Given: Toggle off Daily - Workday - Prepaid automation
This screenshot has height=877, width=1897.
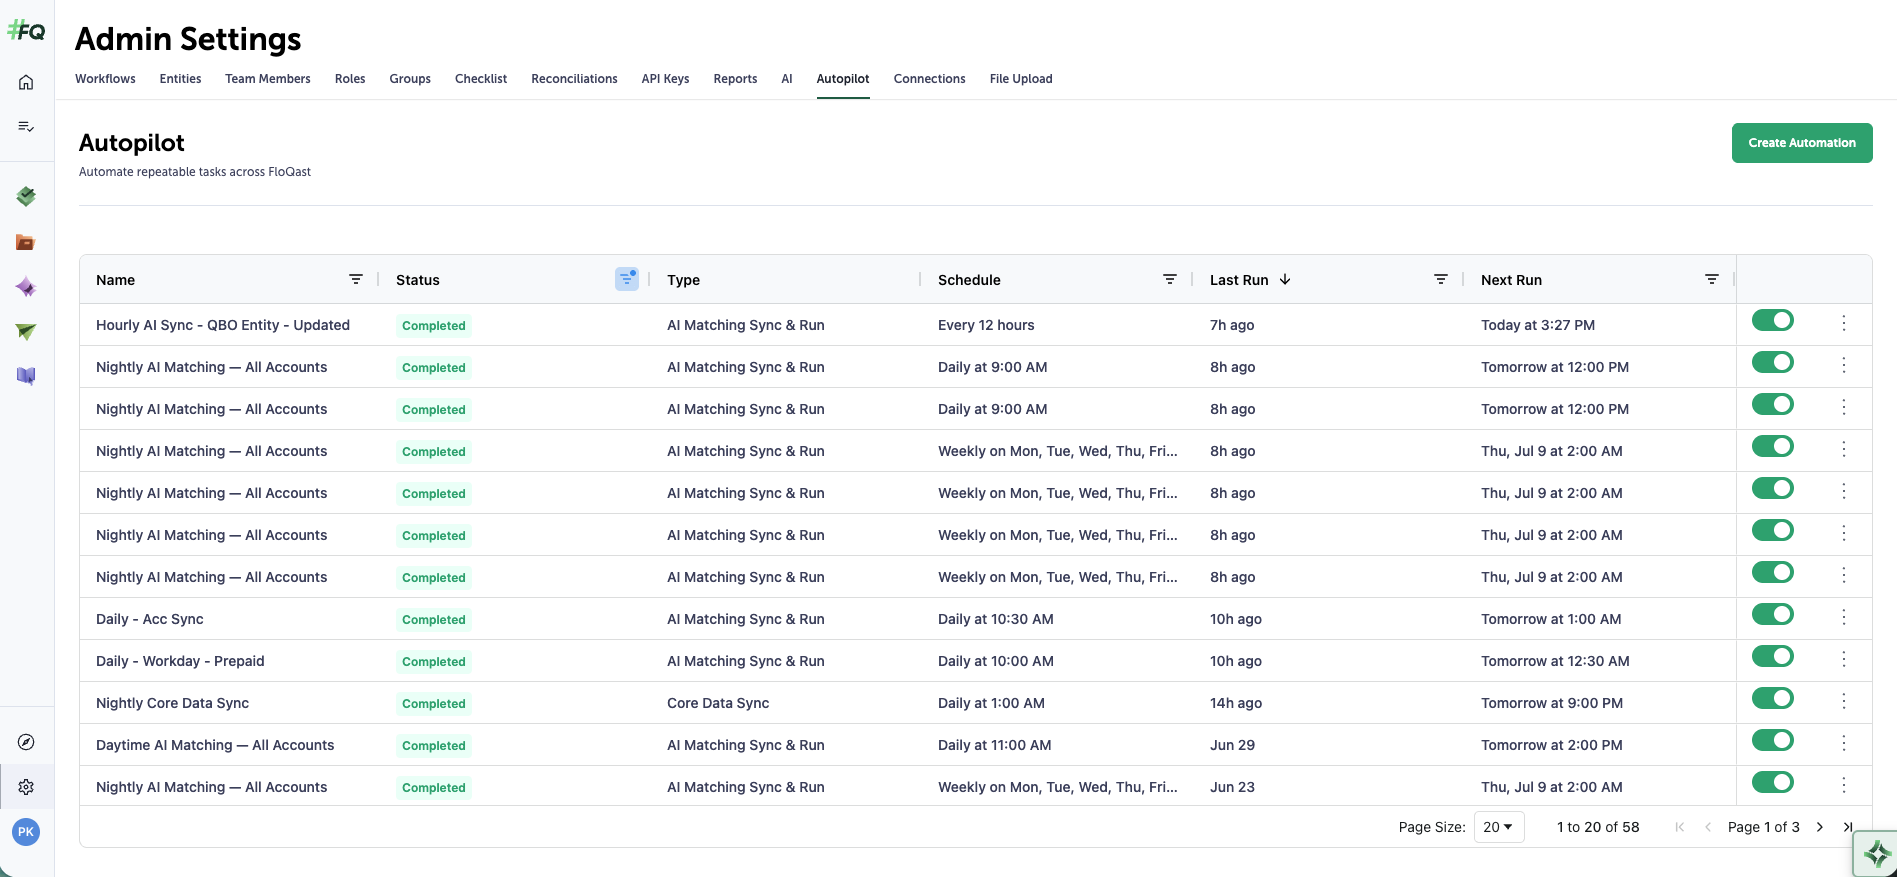Looking at the screenshot, I should click(1772, 656).
